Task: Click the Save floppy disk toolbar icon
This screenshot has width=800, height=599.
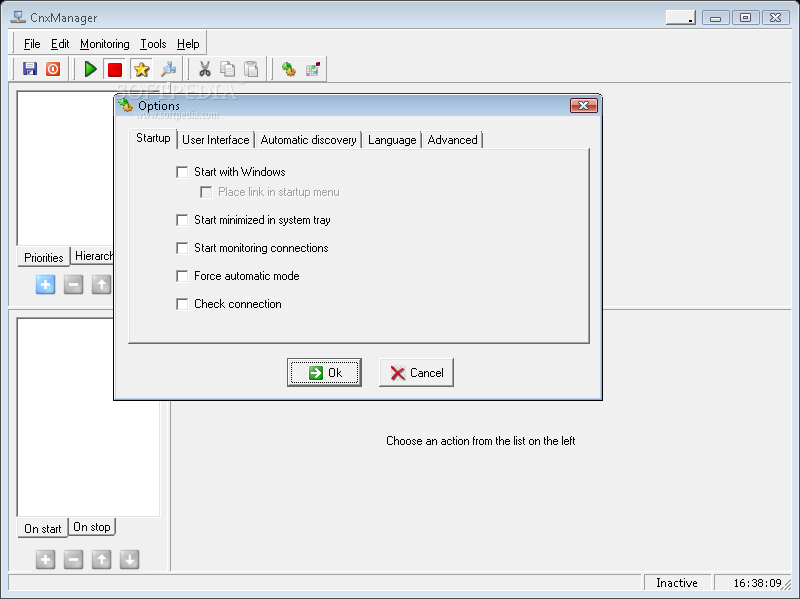Action: (x=30, y=69)
